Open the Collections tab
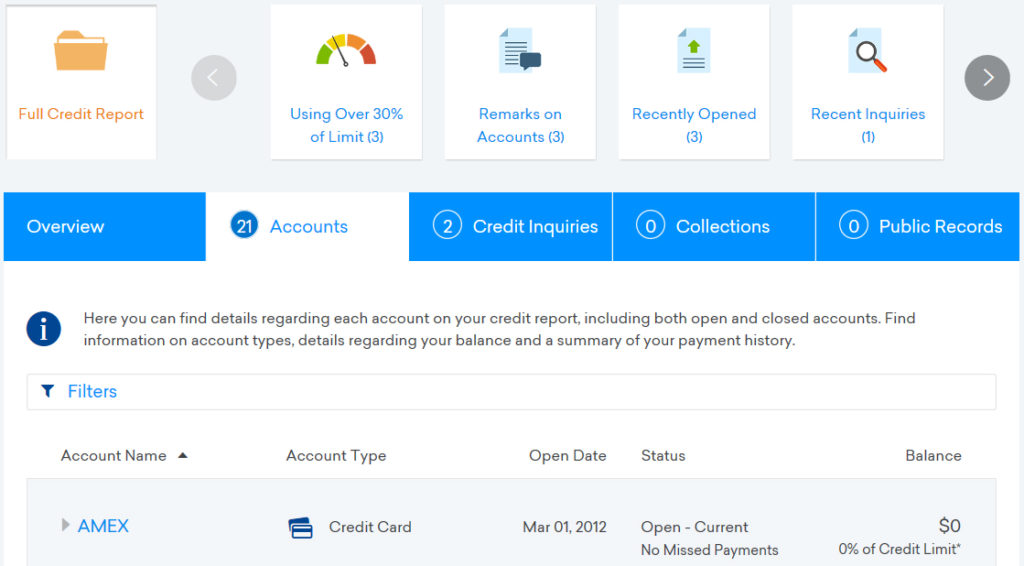Screen dimensions: 1024x566 tap(714, 227)
